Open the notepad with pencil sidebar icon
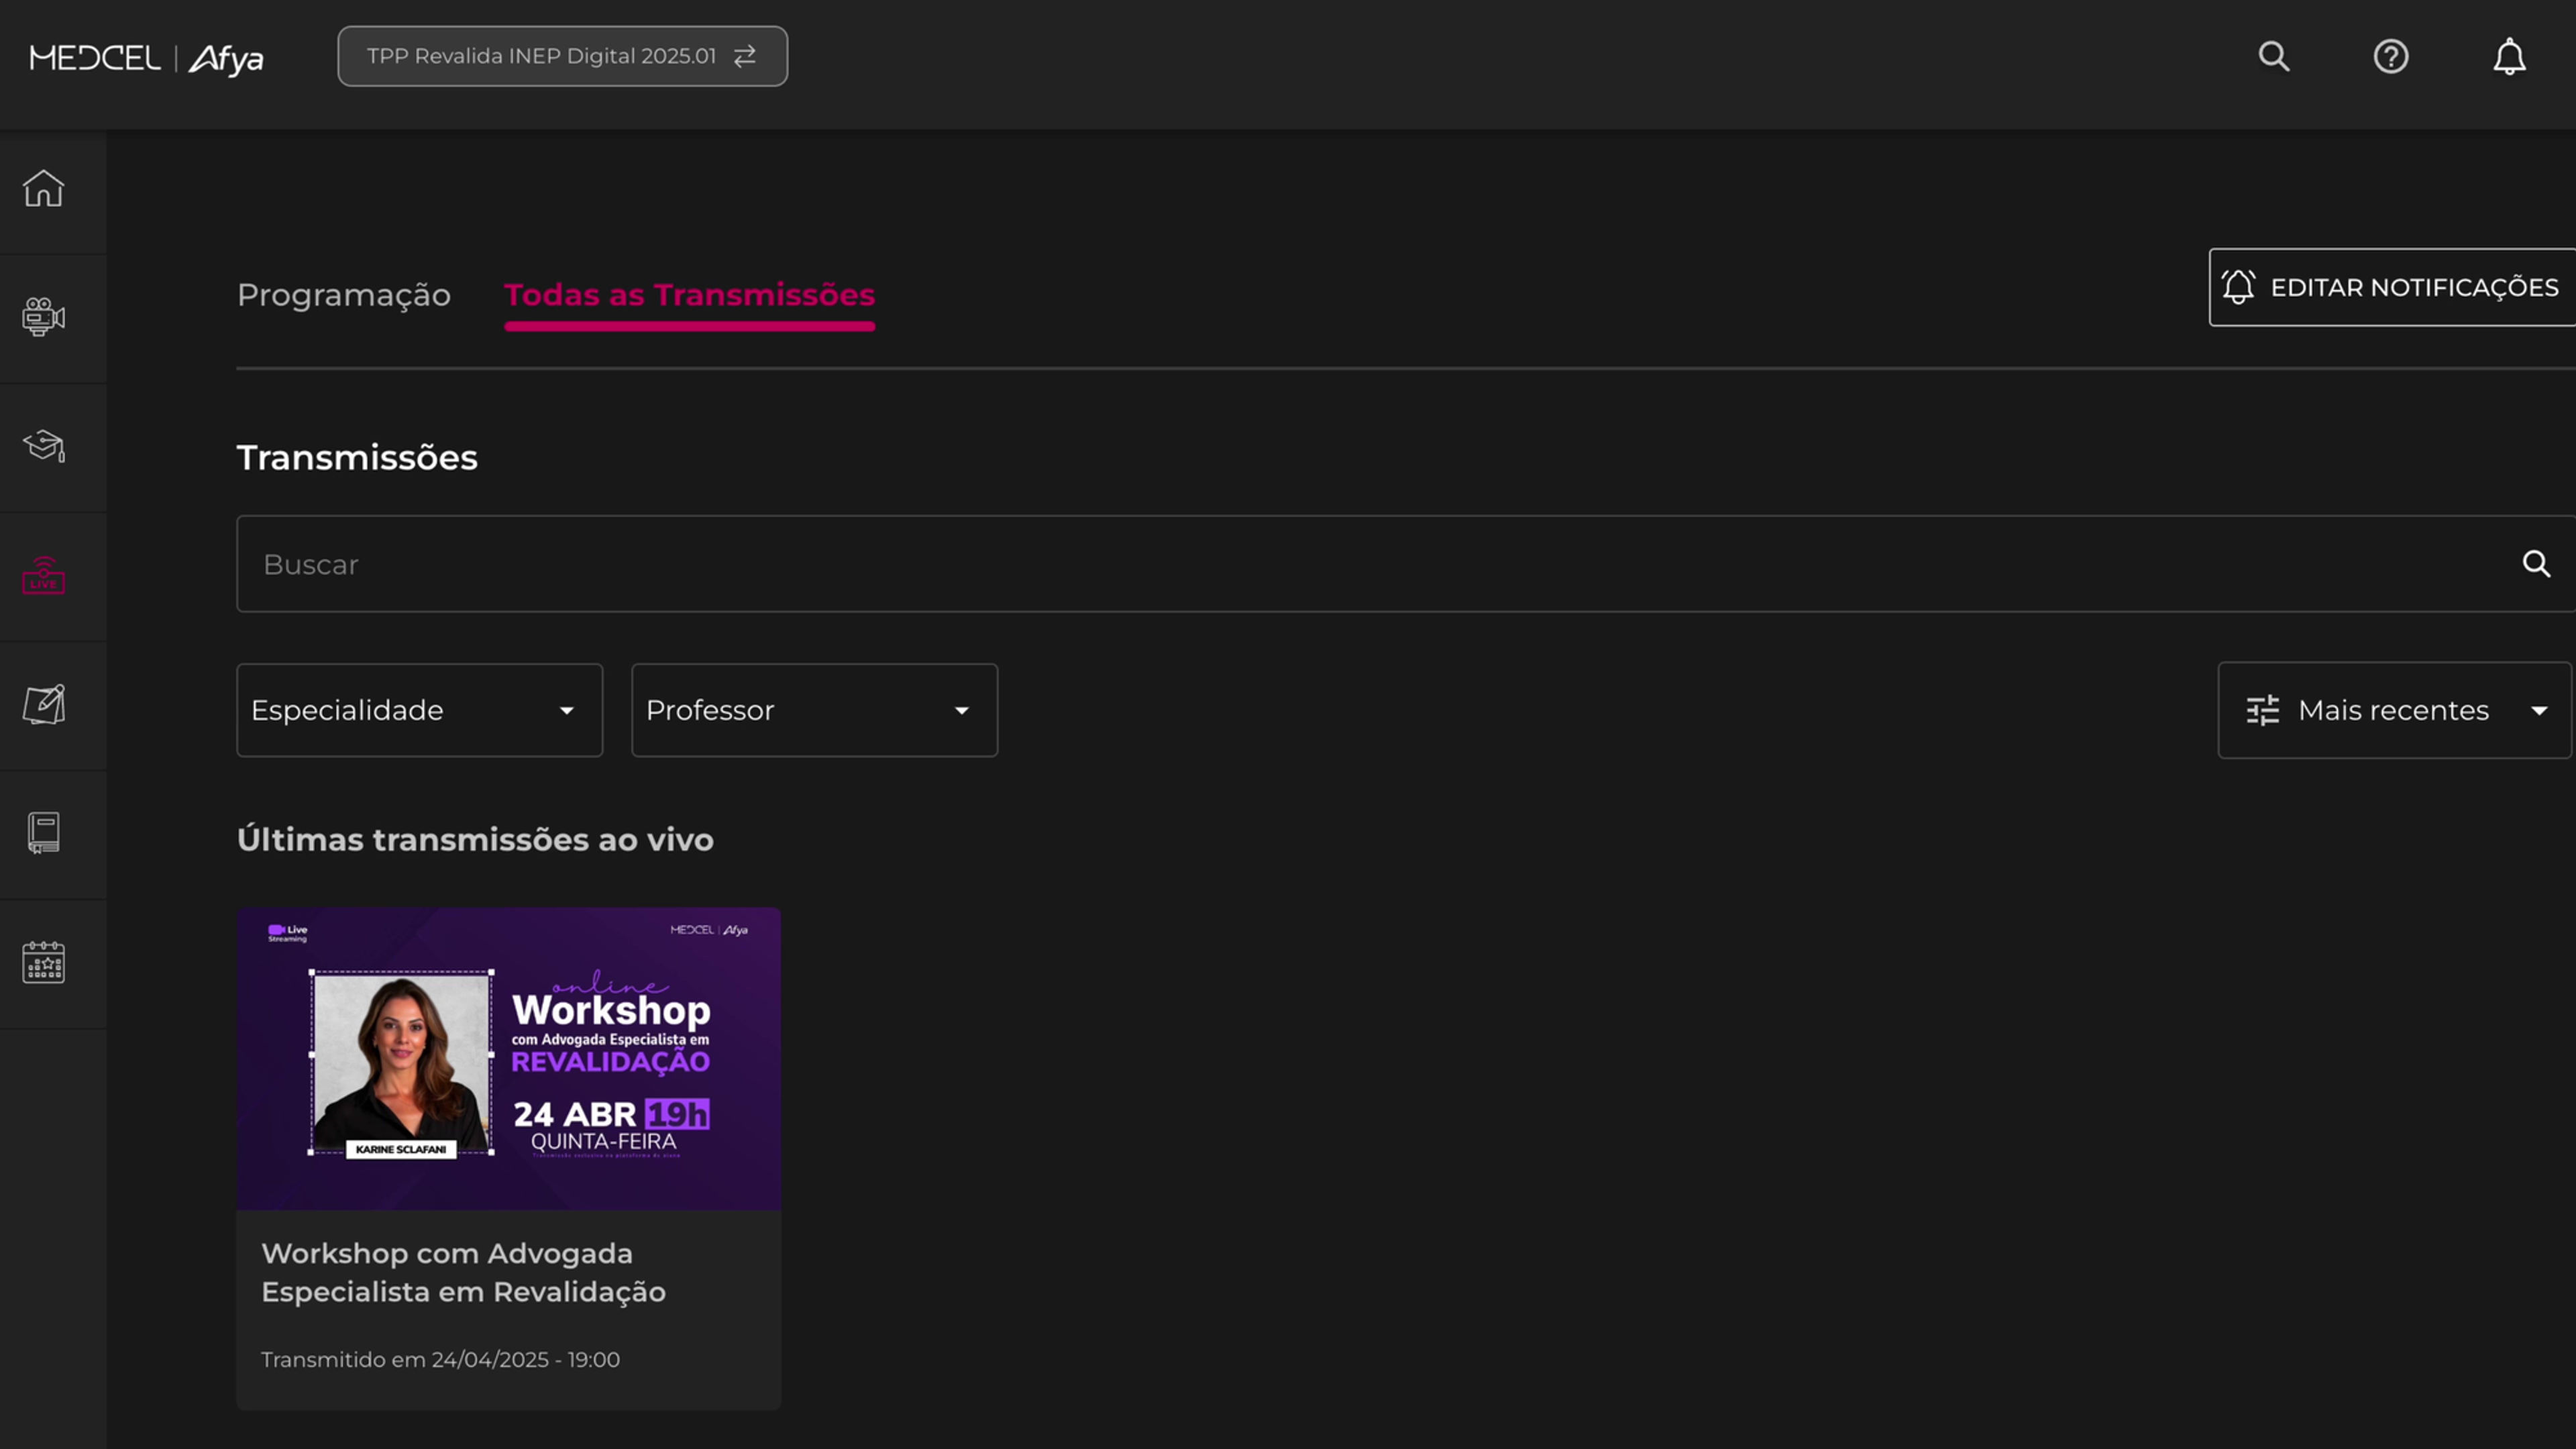This screenshot has width=2576, height=1449. (x=43, y=704)
